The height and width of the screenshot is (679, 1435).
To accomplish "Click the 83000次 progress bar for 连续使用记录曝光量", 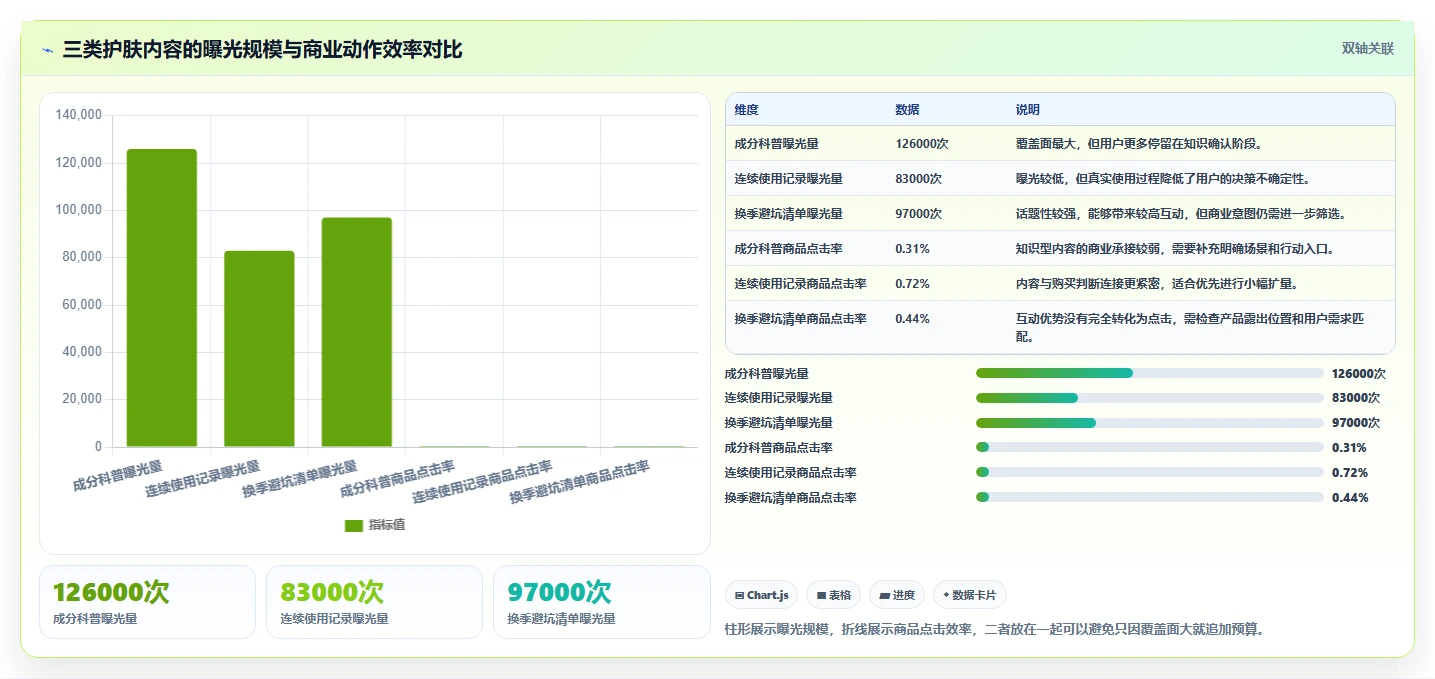I will coord(1150,398).
